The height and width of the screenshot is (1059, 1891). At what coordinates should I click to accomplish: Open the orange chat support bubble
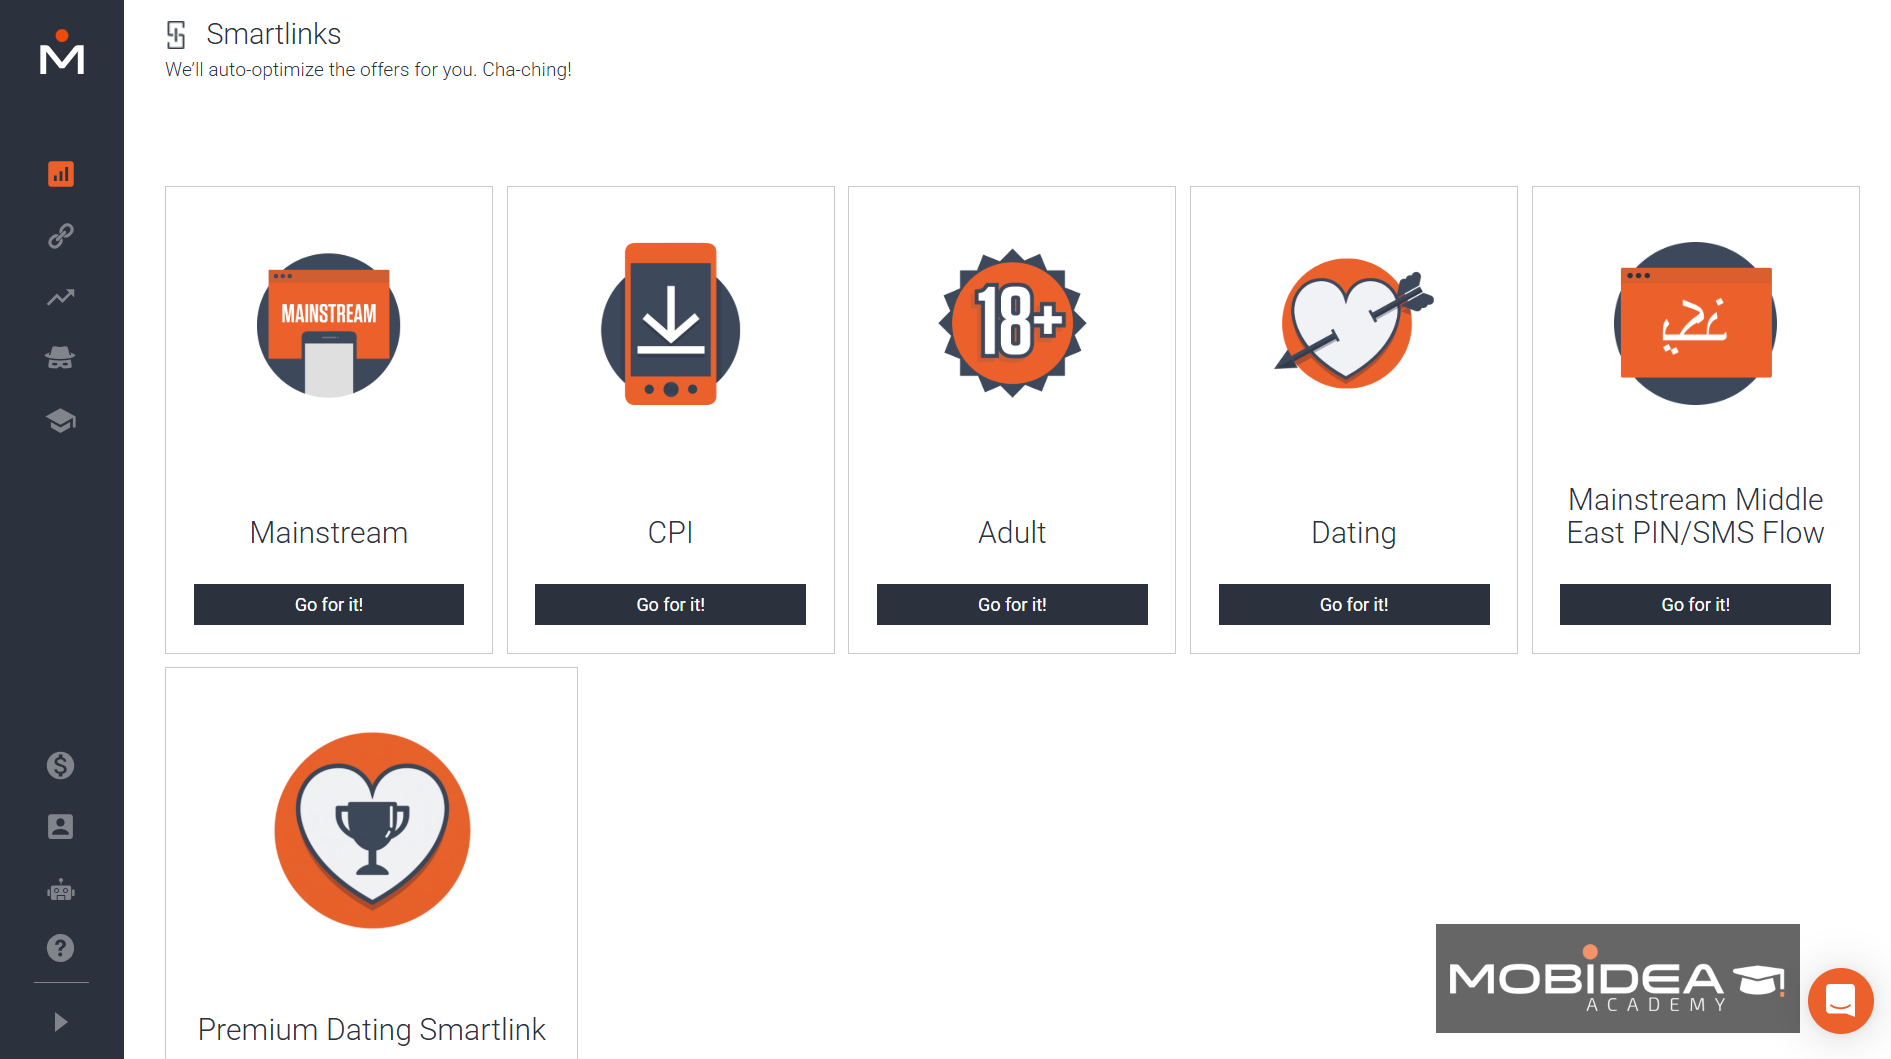(x=1840, y=1000)
